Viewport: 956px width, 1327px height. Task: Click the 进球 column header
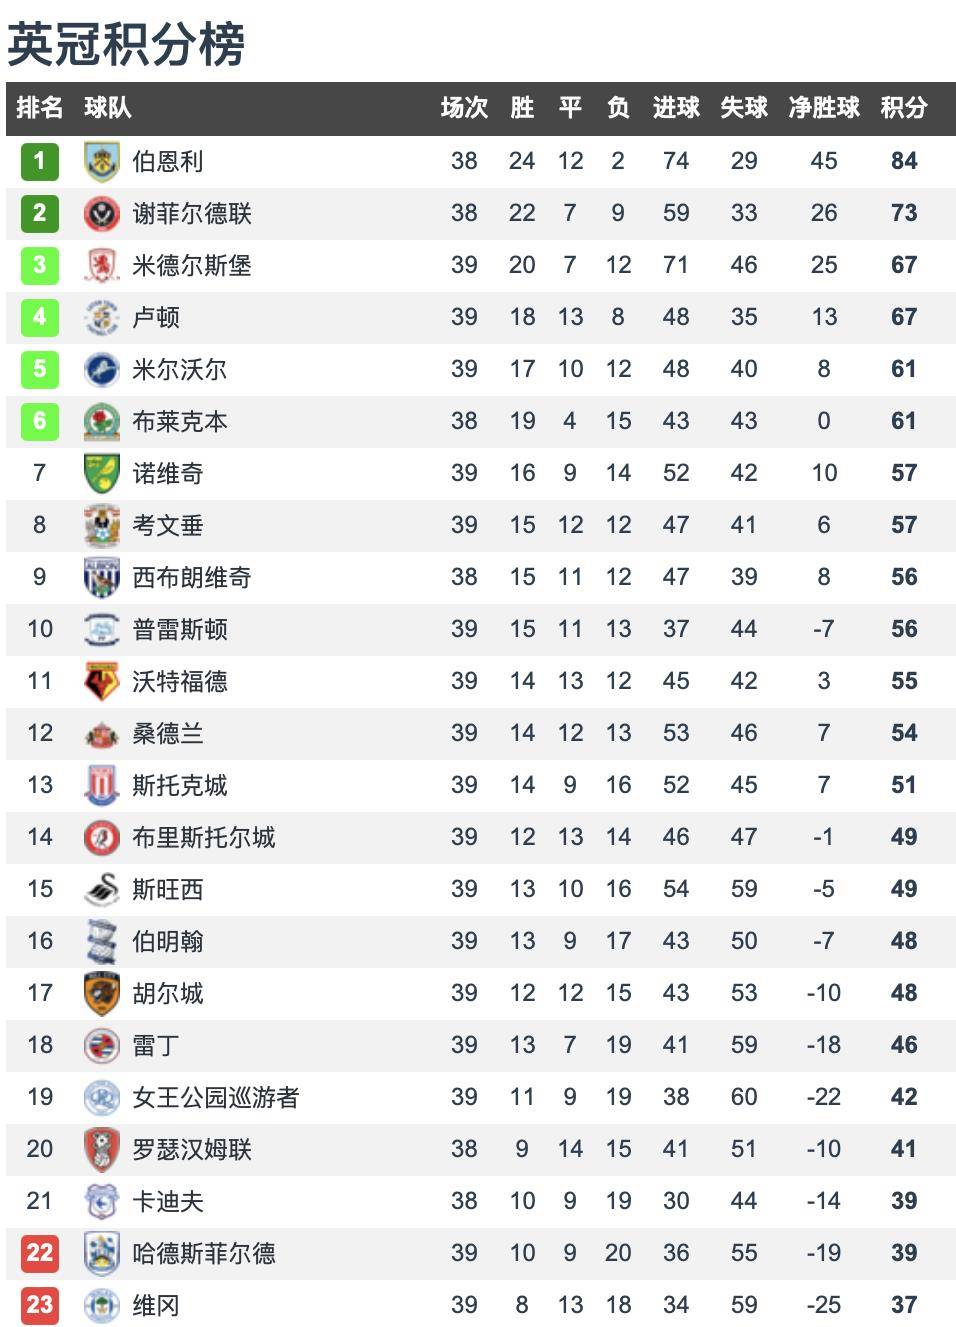(x=676, y=108)
